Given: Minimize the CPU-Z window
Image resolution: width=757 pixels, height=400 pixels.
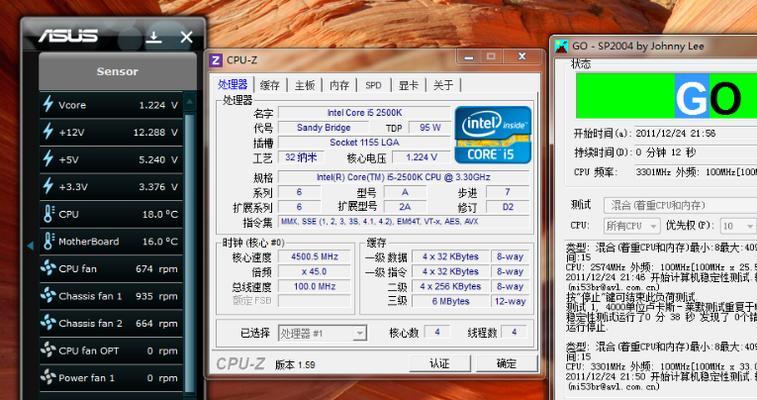Looking at the screenshot, I should coord(469,57).
